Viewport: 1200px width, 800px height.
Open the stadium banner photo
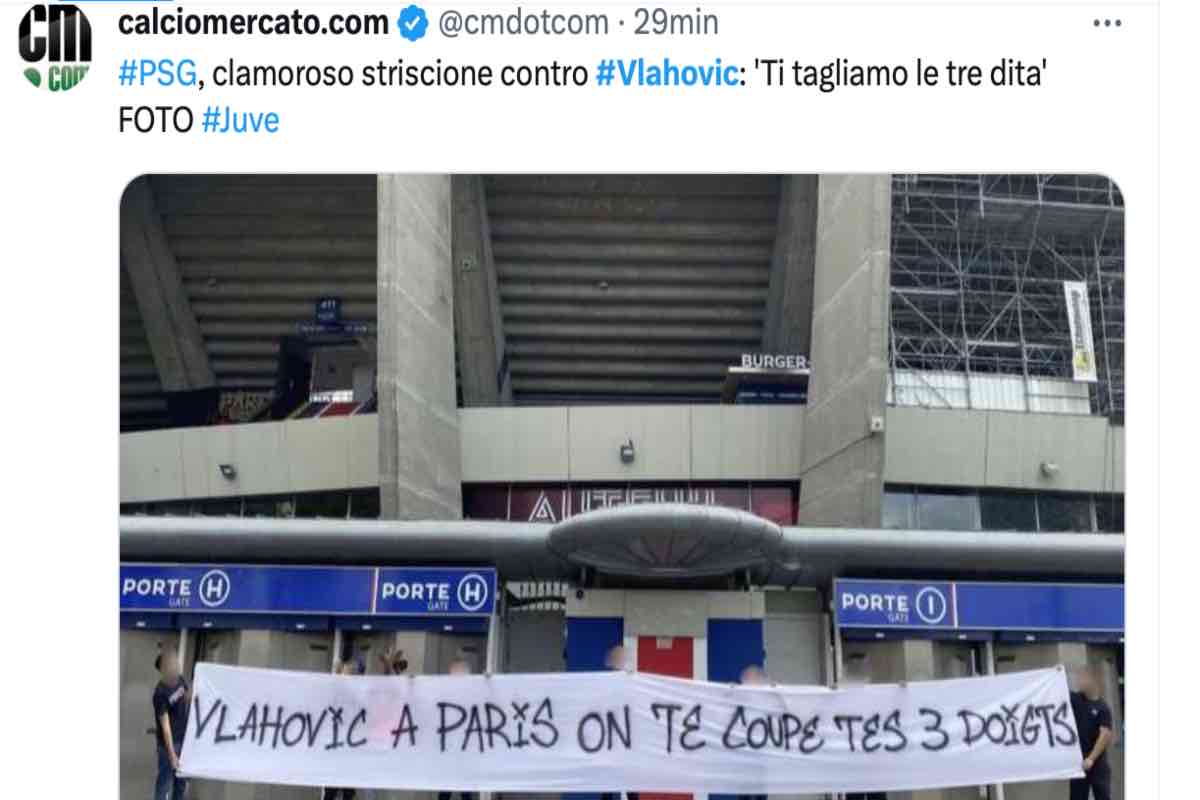[x=621, y=487]
